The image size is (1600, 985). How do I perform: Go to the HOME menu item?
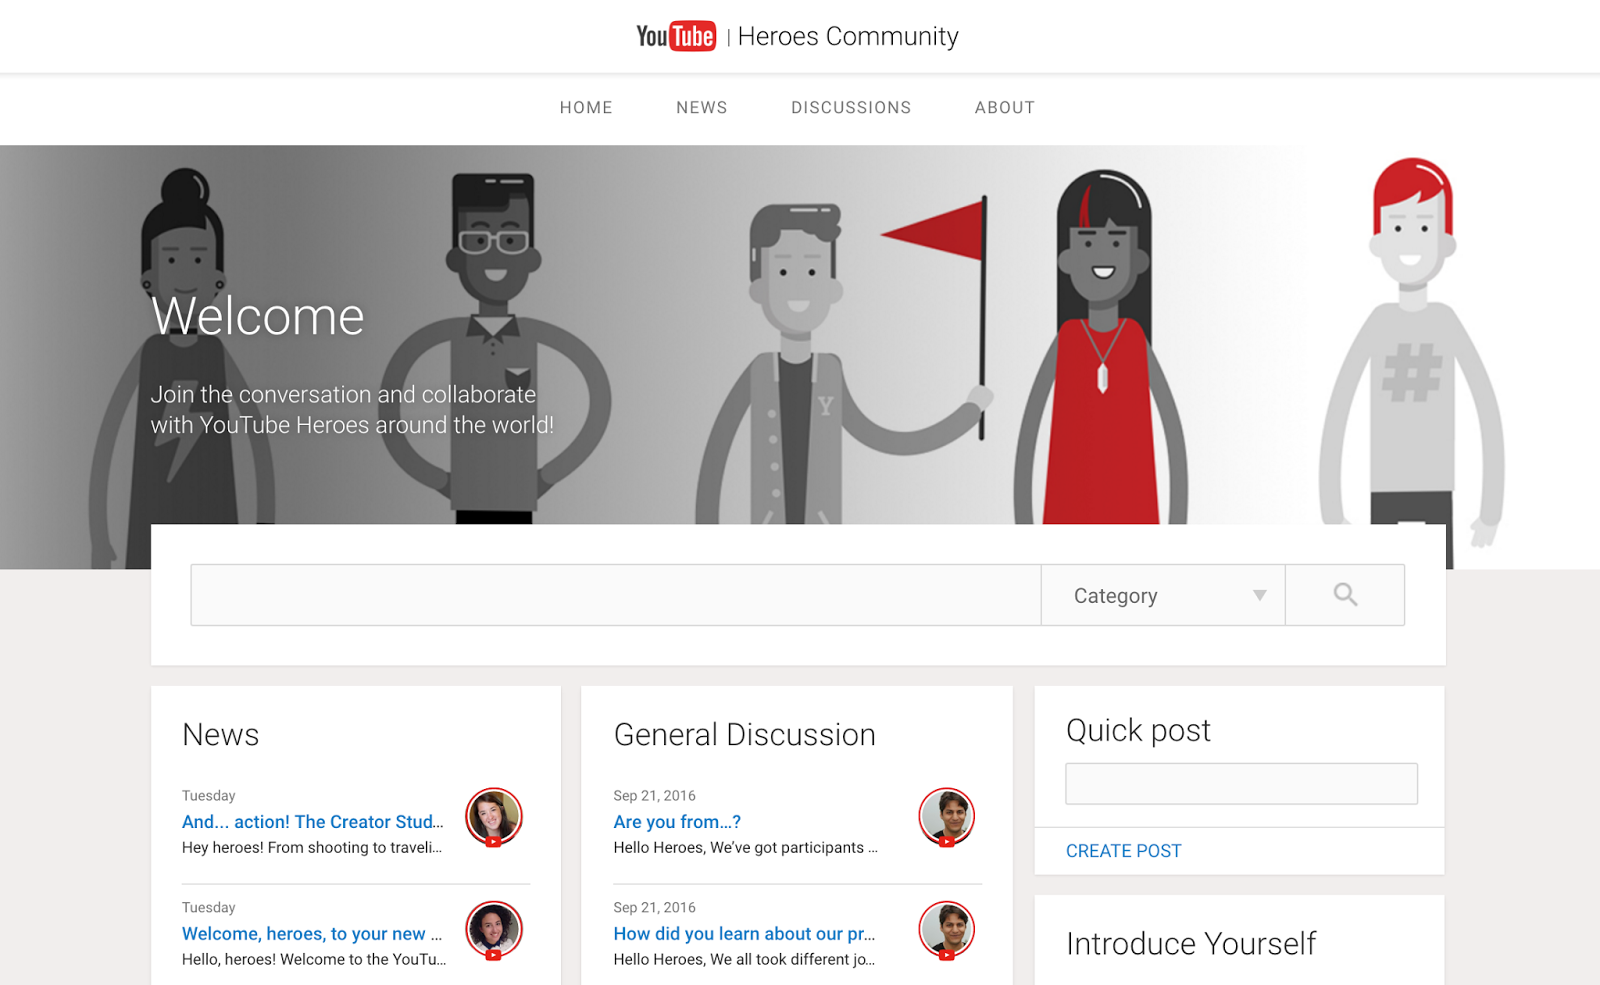[x=586, y=108]
